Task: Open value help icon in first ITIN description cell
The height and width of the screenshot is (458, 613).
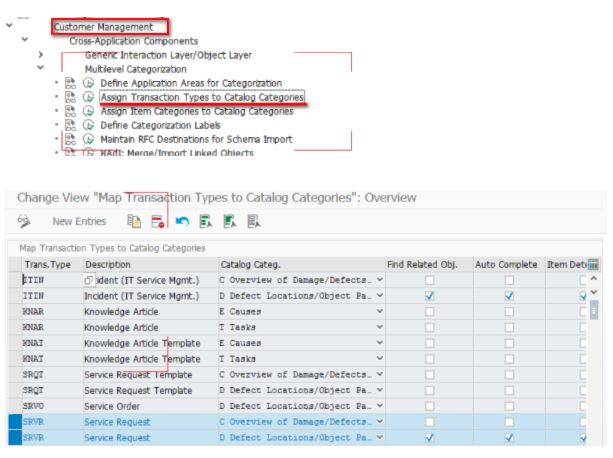Action: (89, 280)
